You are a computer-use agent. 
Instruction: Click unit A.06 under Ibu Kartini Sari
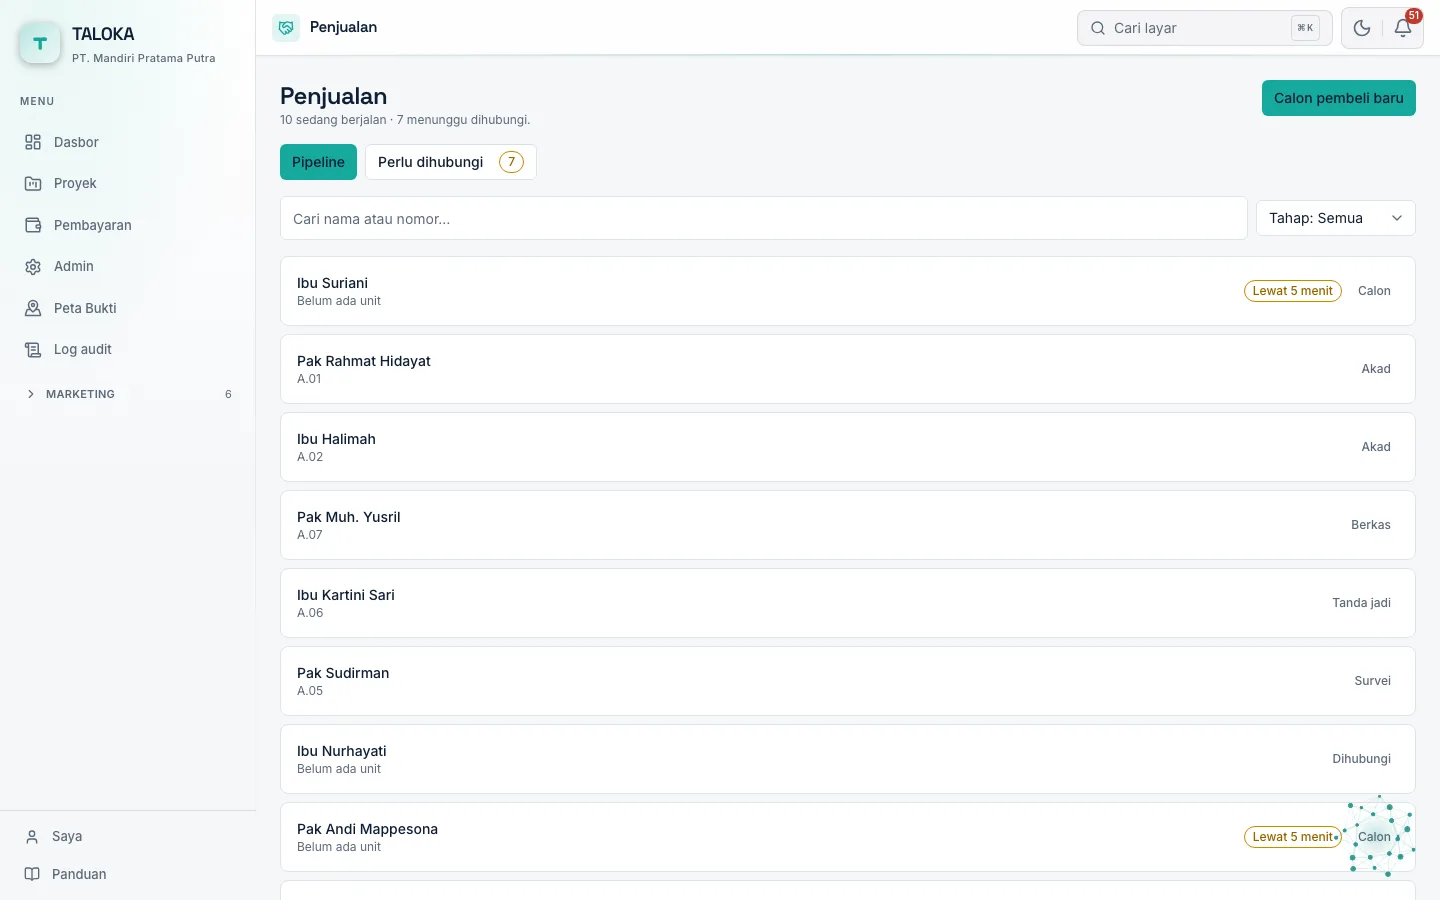pos(310,613)
